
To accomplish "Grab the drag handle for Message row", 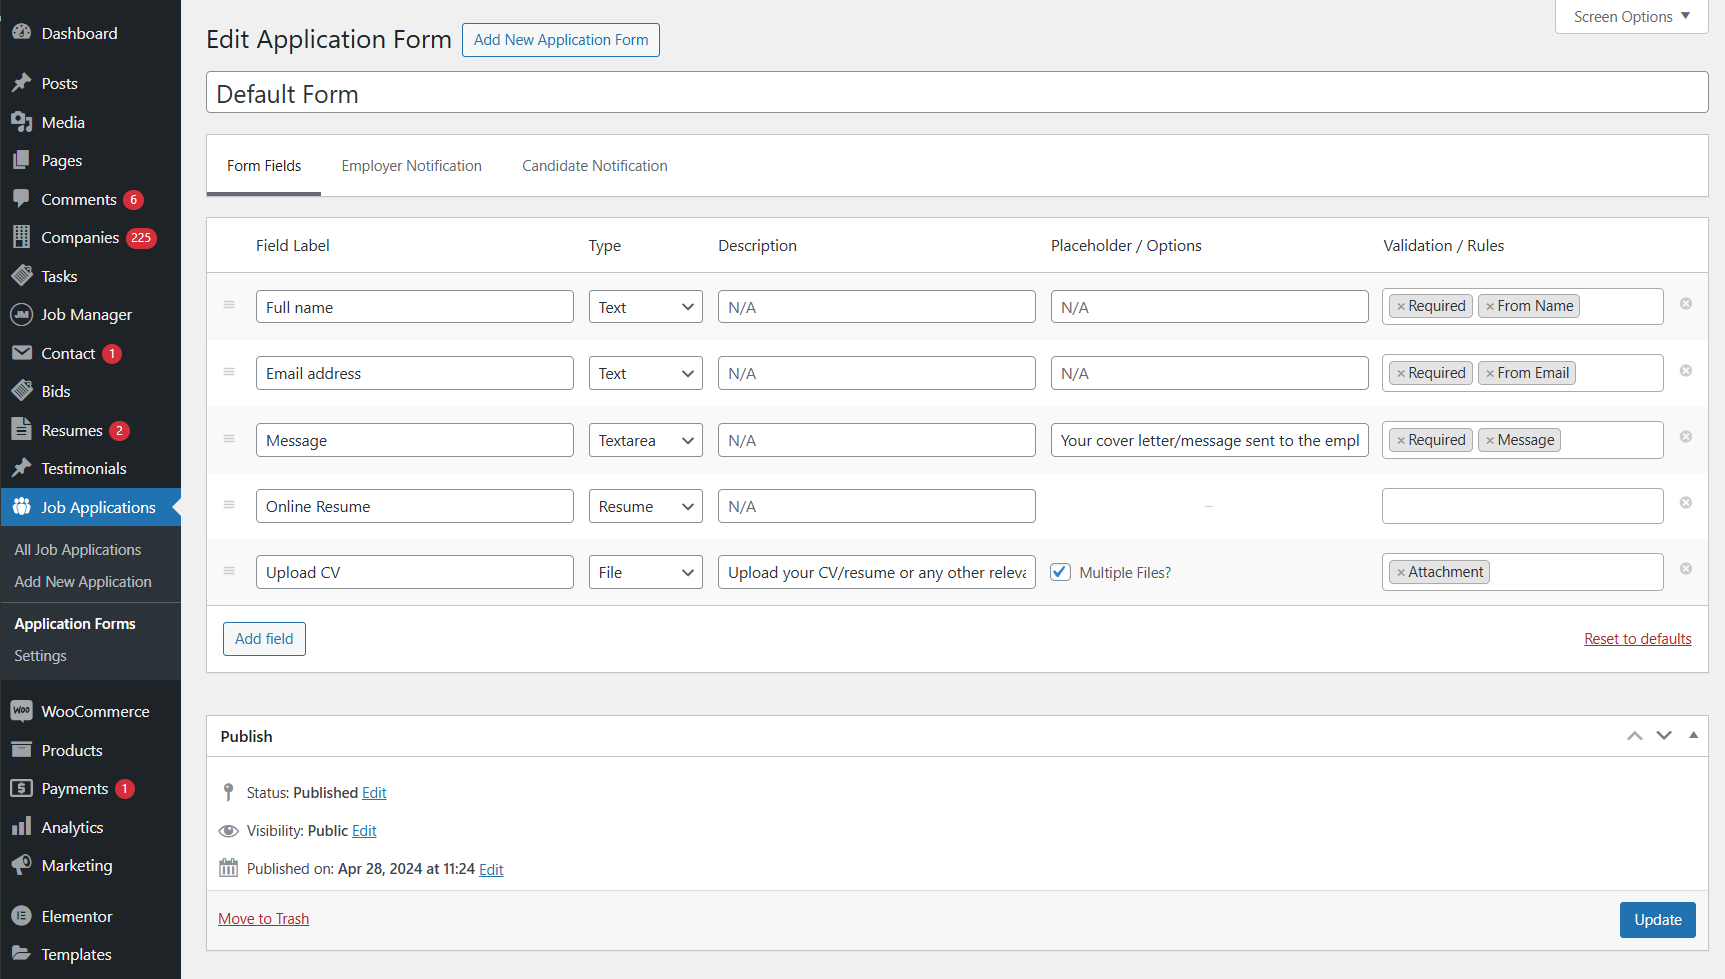I will pyautogui.click(x=229, y=438).
